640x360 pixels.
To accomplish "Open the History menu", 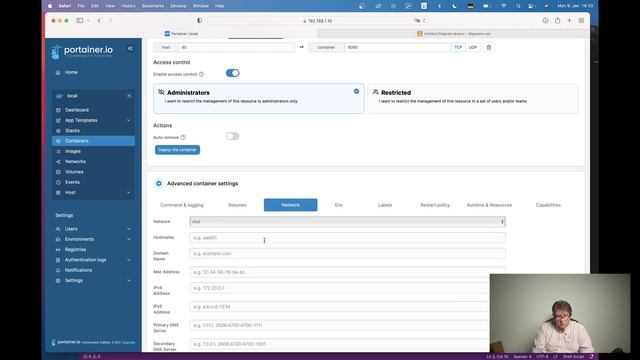I will coord(128,6).
